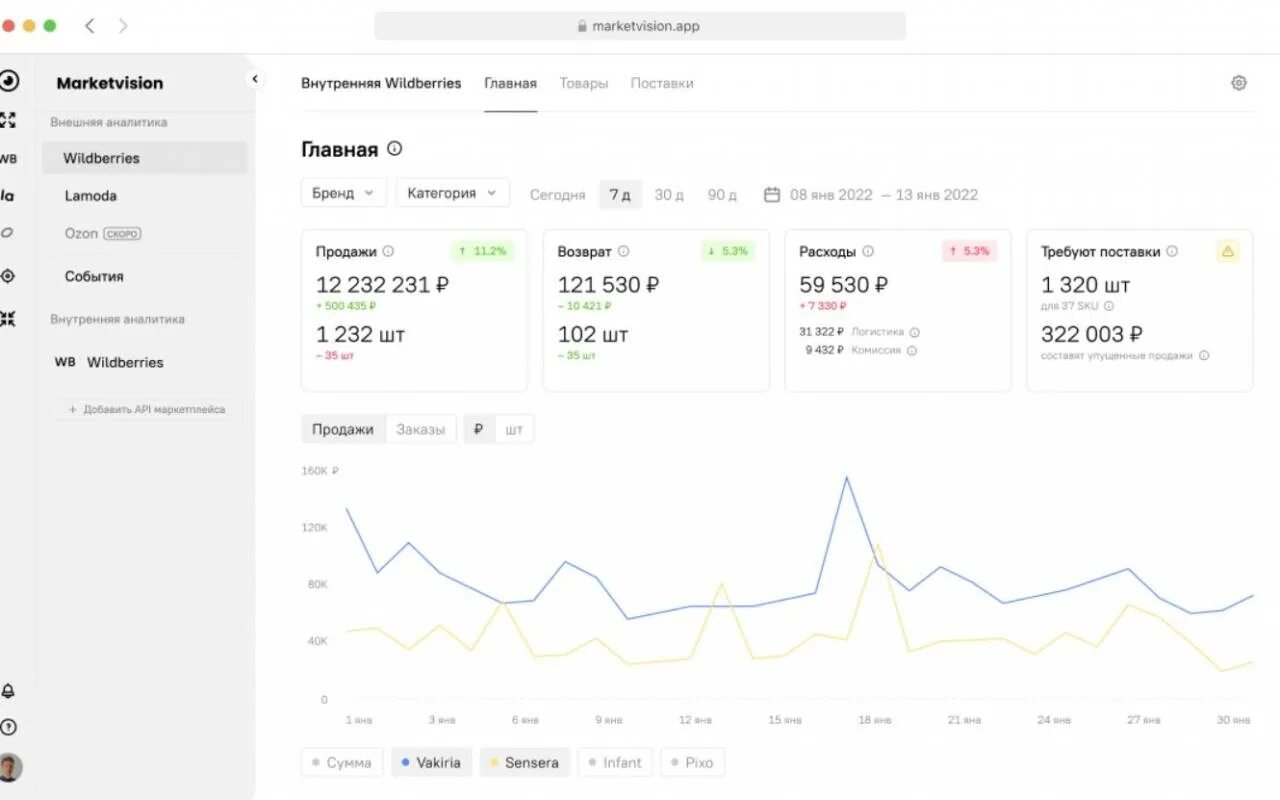Click info icon next to упущенные продажи
Viewport: 1280px width, 800px height.
(1204, 355)
